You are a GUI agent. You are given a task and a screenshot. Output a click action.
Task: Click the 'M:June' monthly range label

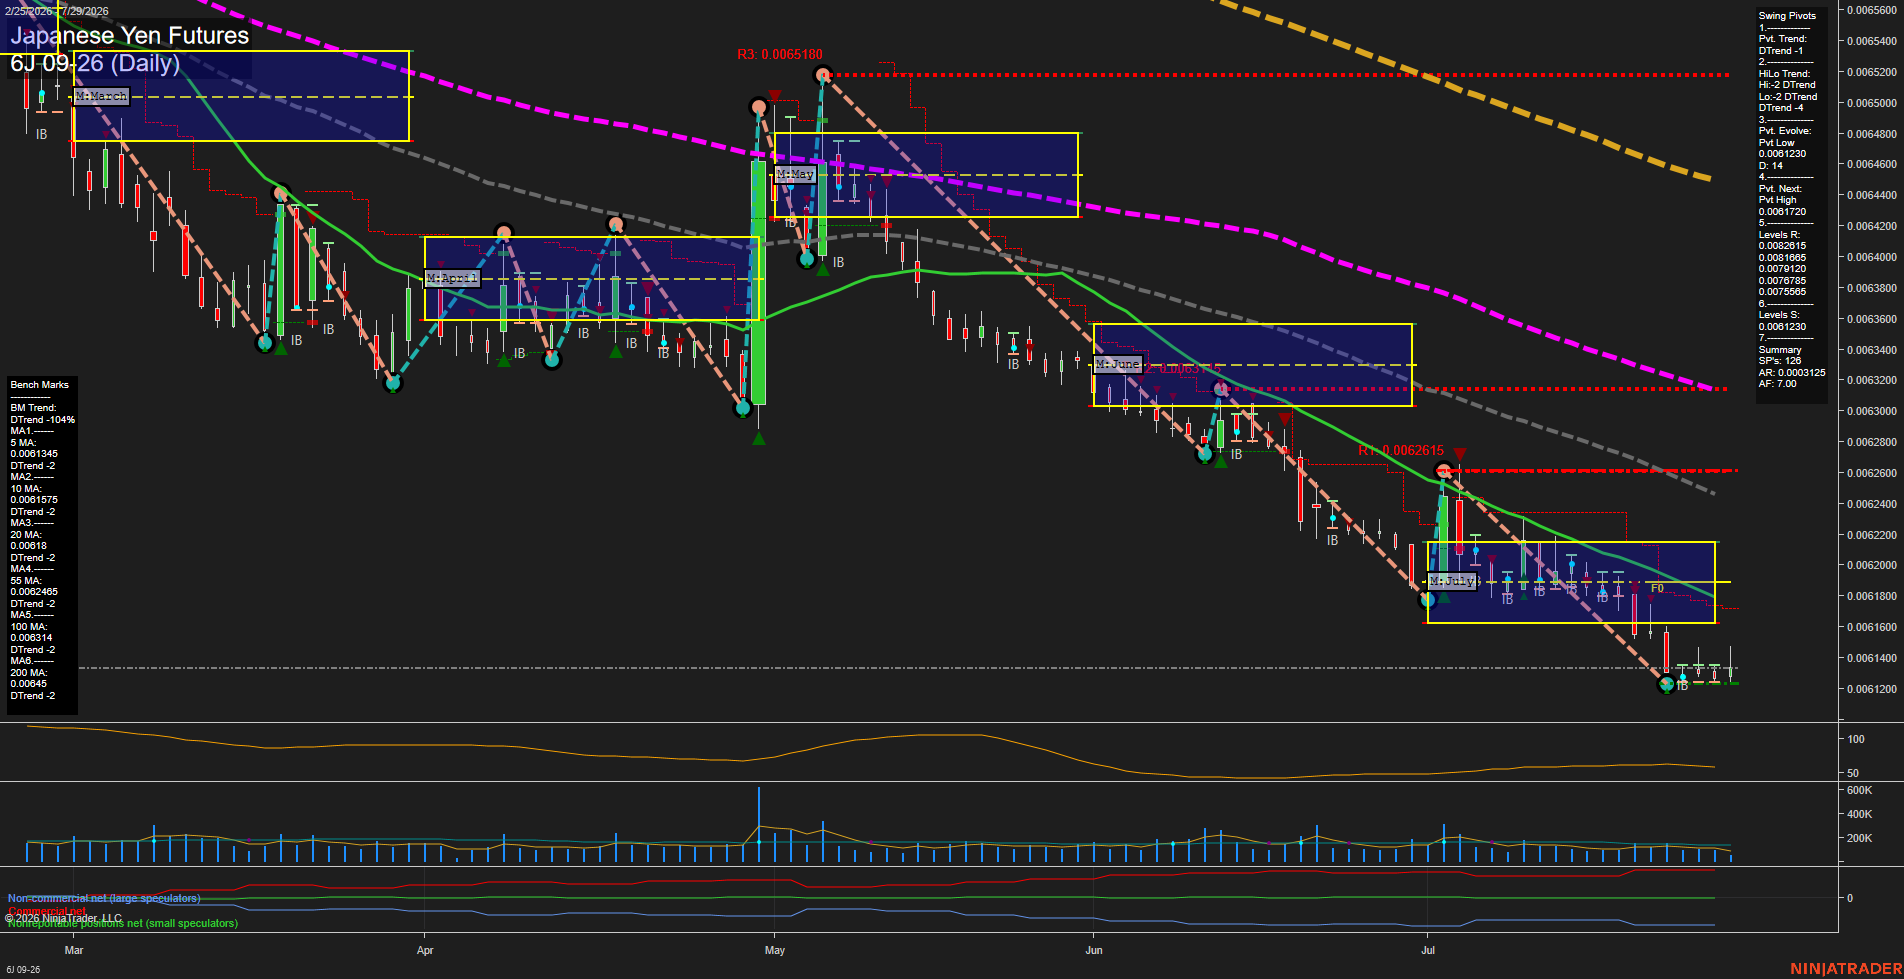pos(1118,364)
